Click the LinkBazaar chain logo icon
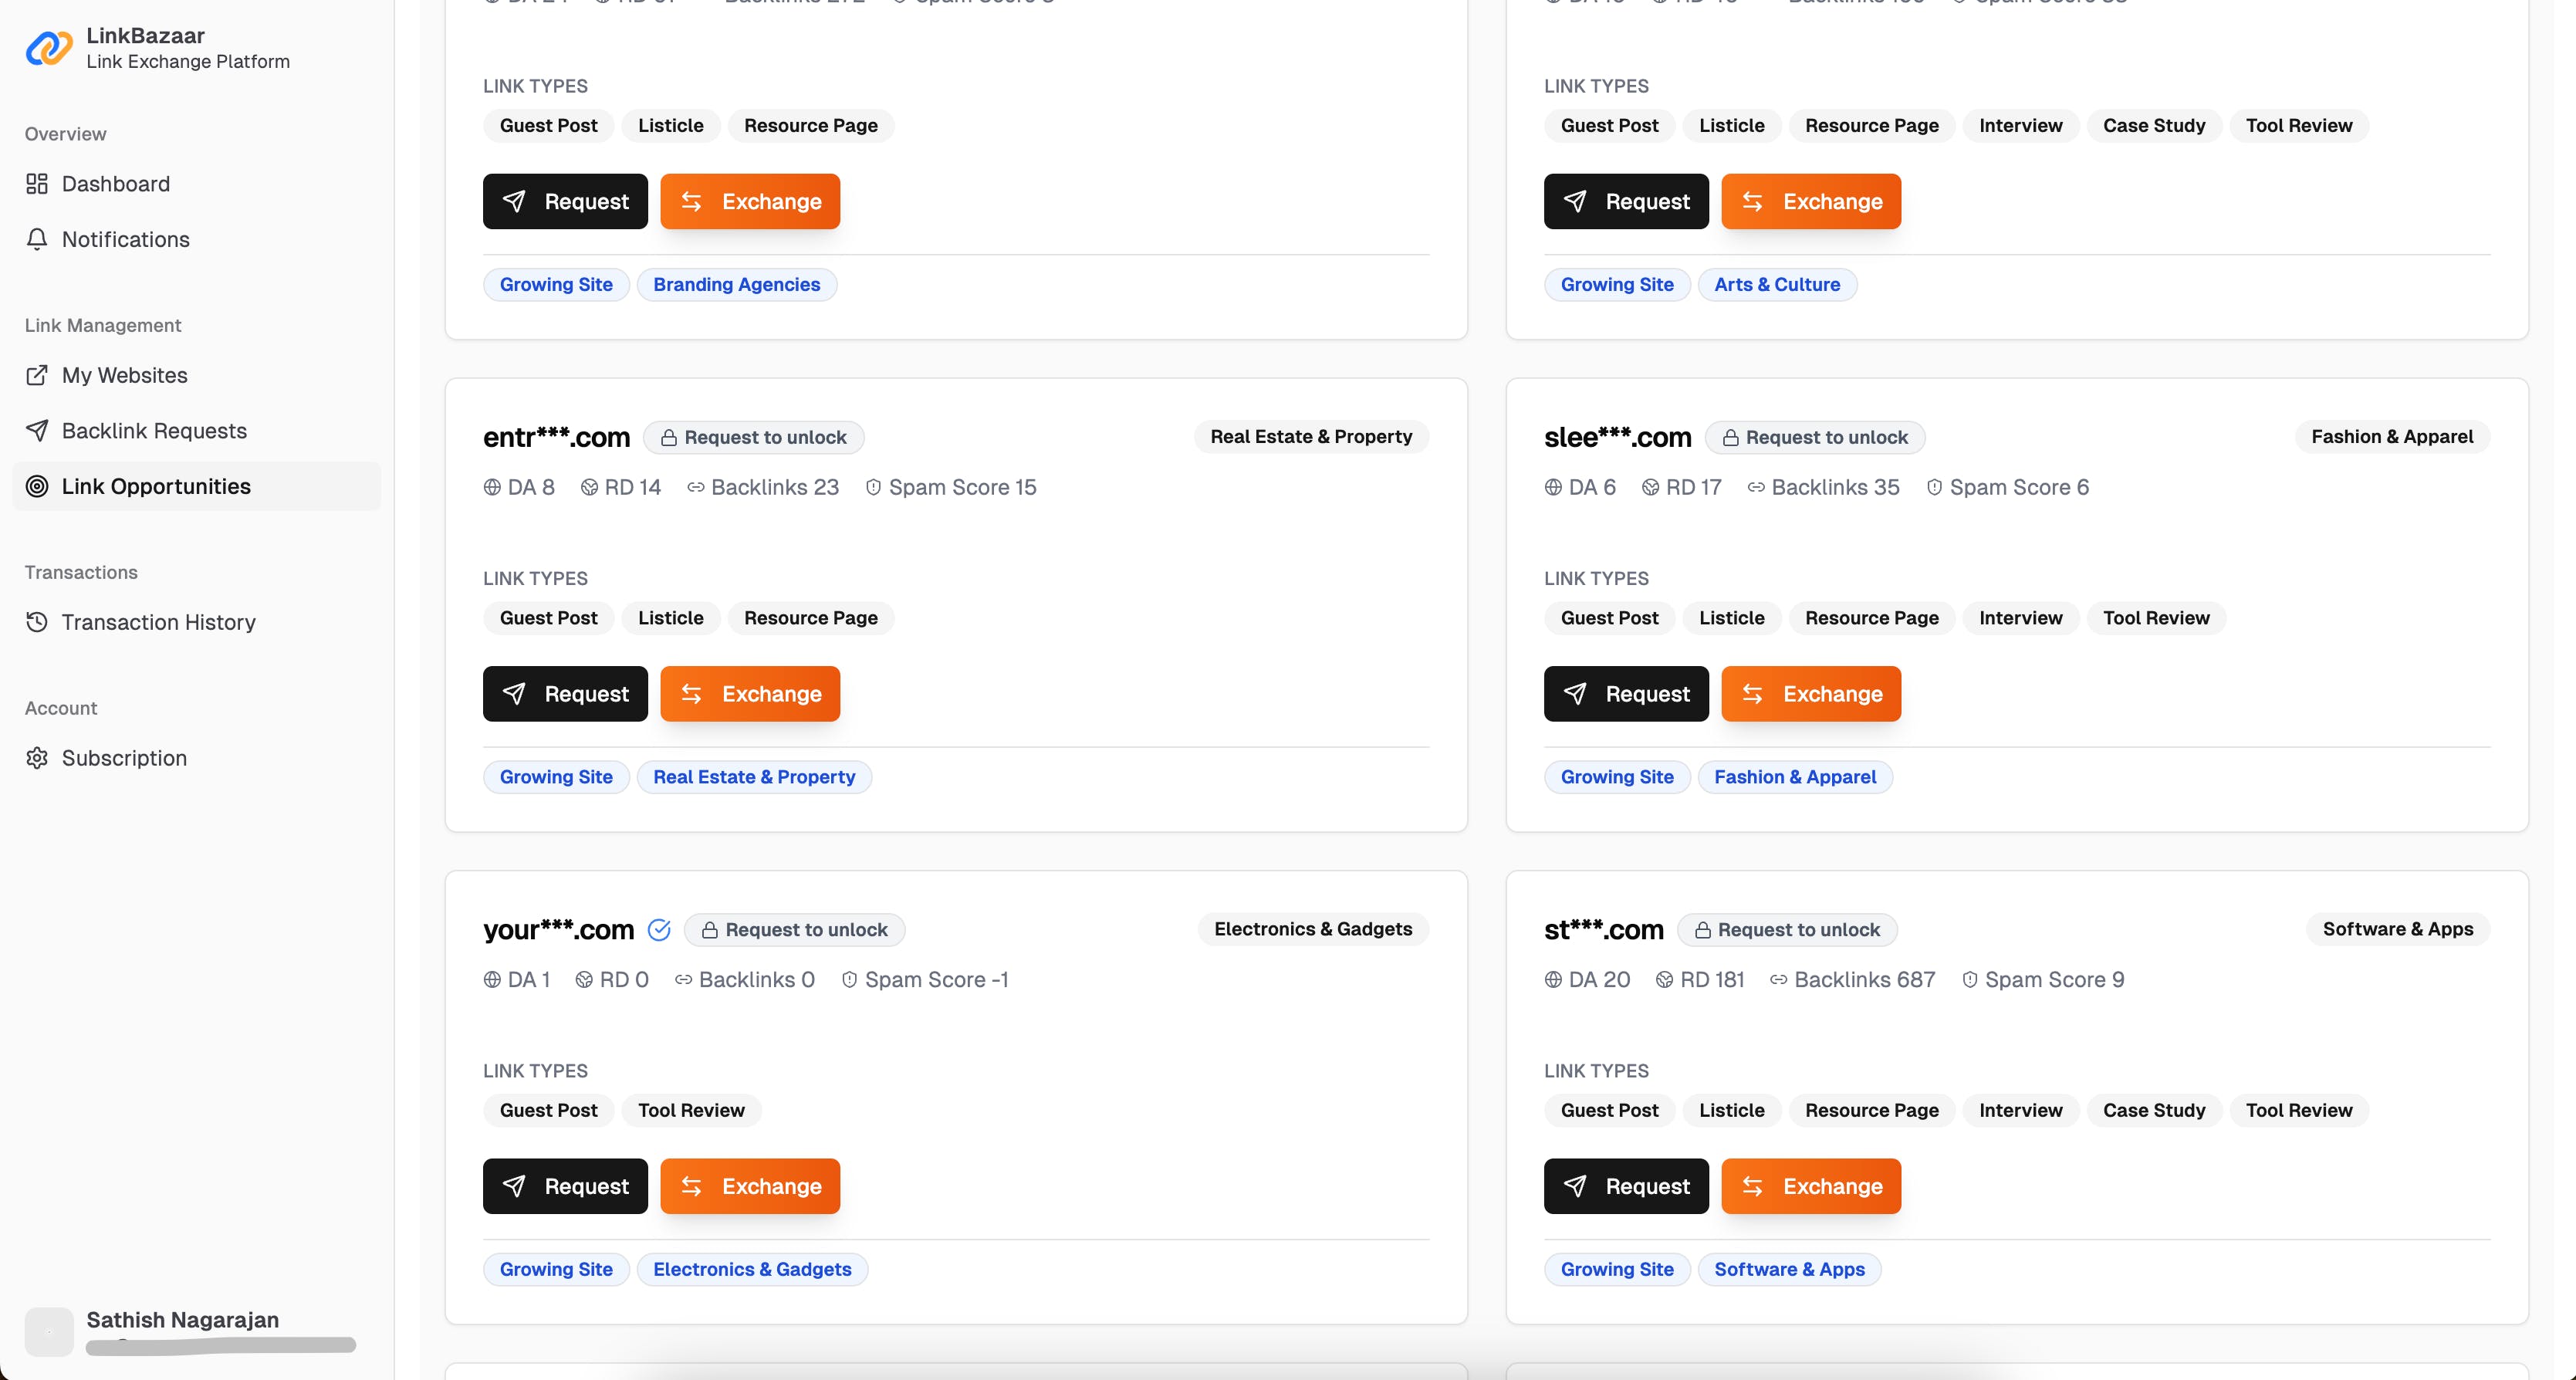2576x1380 pixels. (49, 47)
